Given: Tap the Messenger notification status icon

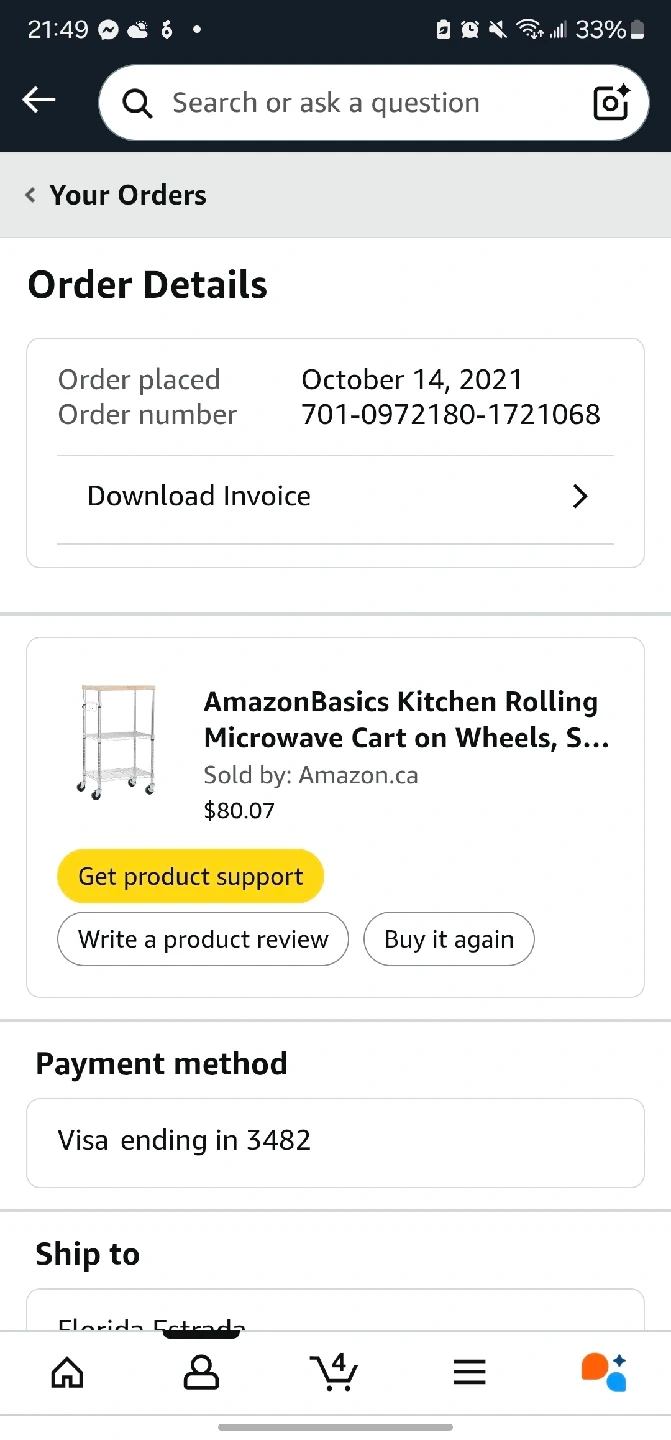Looking at the screenshot, I should [x=108, y=30].
